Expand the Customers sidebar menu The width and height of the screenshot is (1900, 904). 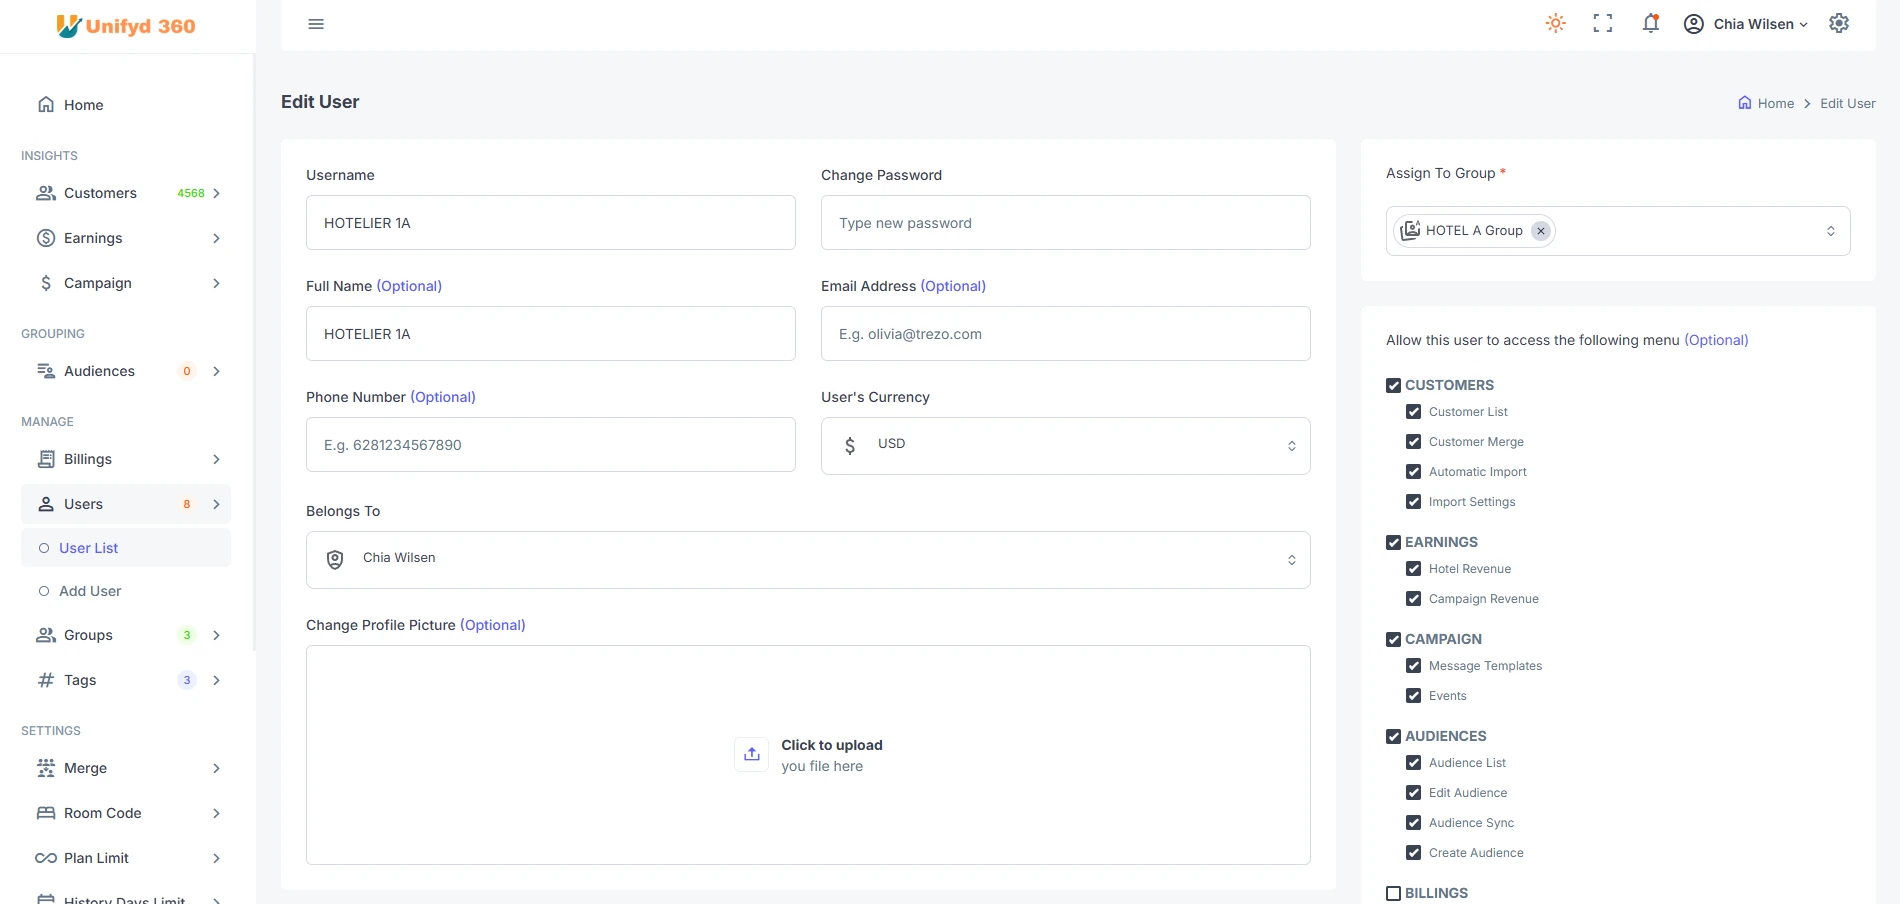point(126,193)
